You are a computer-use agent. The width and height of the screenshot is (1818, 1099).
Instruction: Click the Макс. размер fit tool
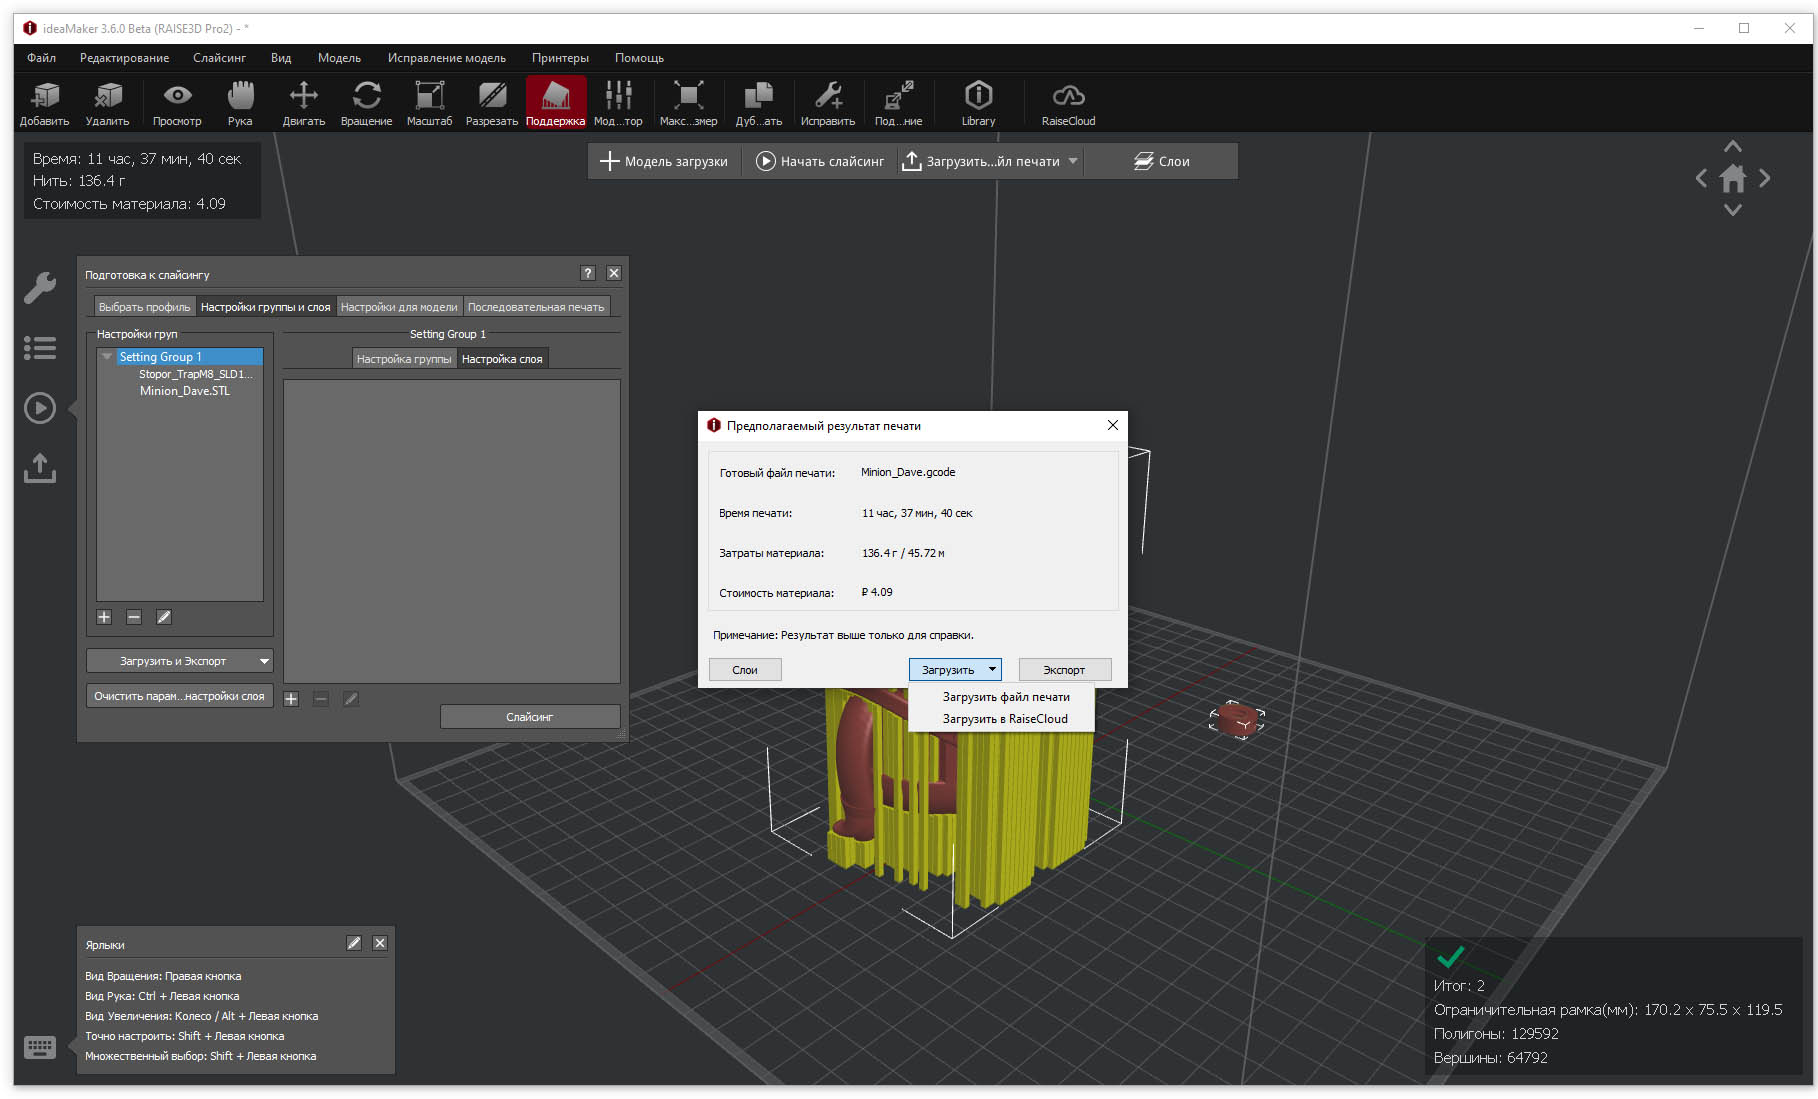pyautogui.click(x=689, y=104)
